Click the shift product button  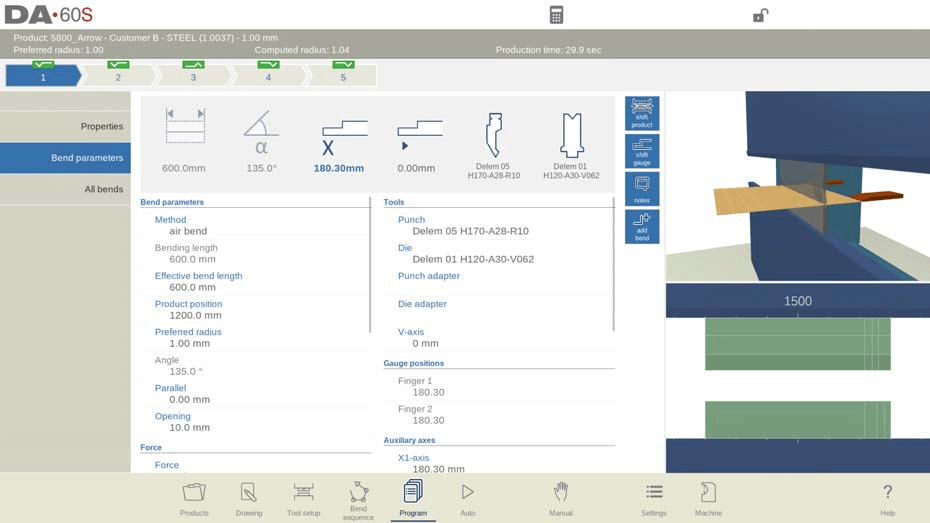[642, 113]
